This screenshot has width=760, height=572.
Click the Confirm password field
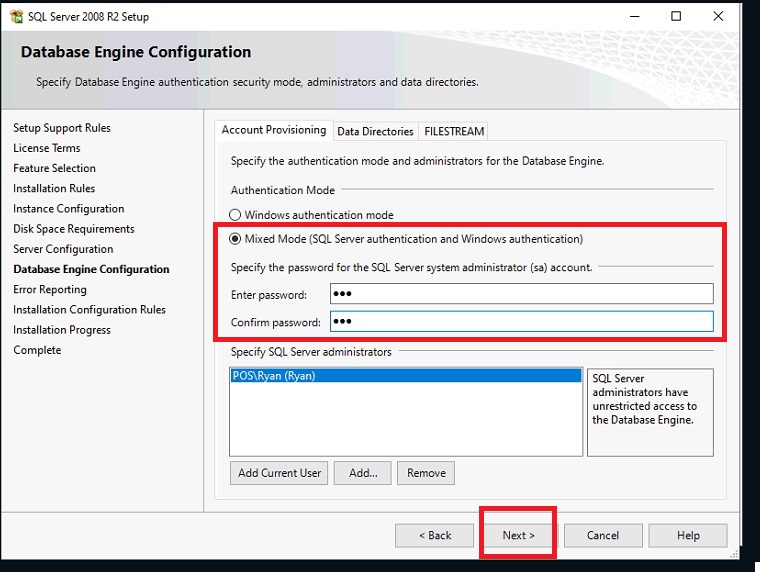pos(521,322)
